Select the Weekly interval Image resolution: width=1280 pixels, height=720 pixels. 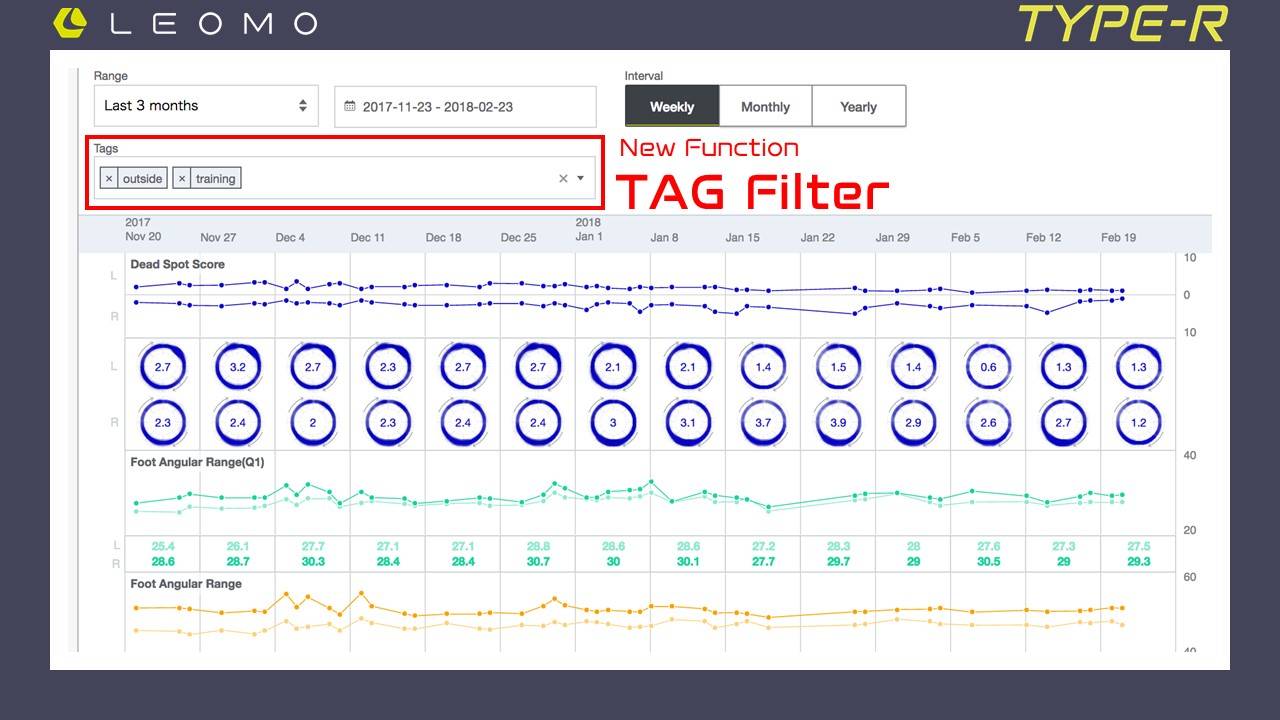click(672, 106)
